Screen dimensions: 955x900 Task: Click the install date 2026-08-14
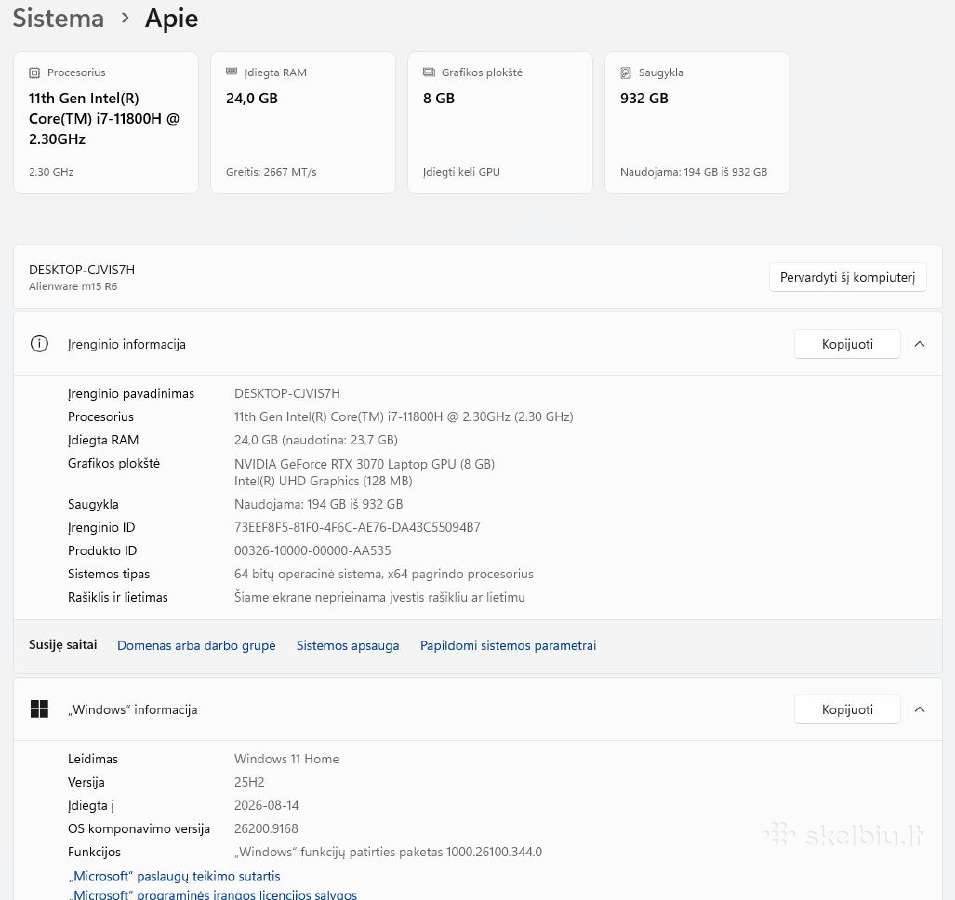[267, 805]
